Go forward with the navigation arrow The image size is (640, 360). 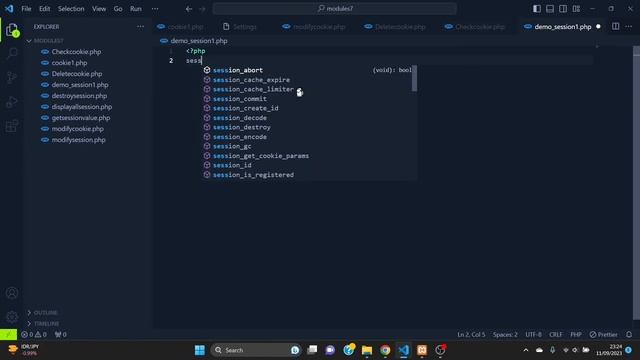202,9
